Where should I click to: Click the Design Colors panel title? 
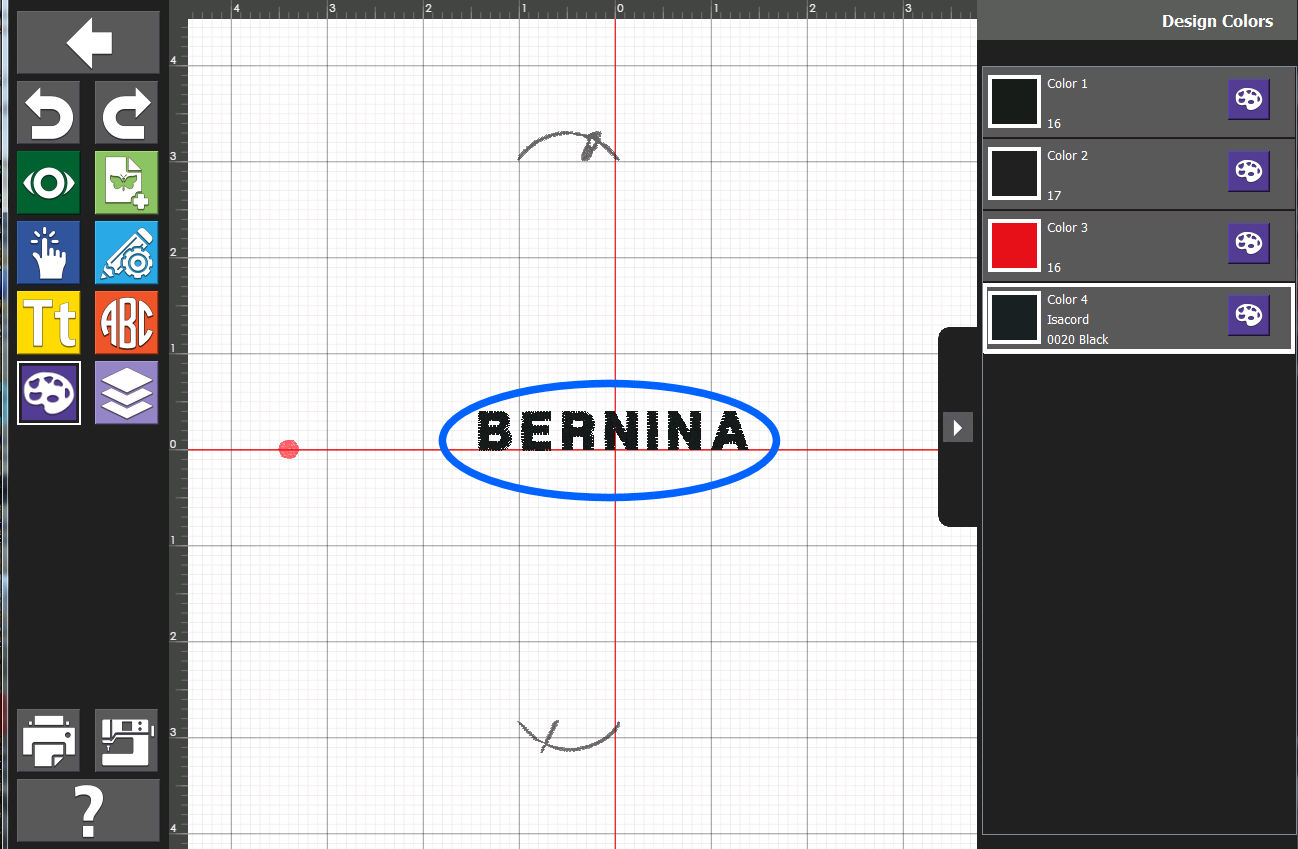(1217, 21)
